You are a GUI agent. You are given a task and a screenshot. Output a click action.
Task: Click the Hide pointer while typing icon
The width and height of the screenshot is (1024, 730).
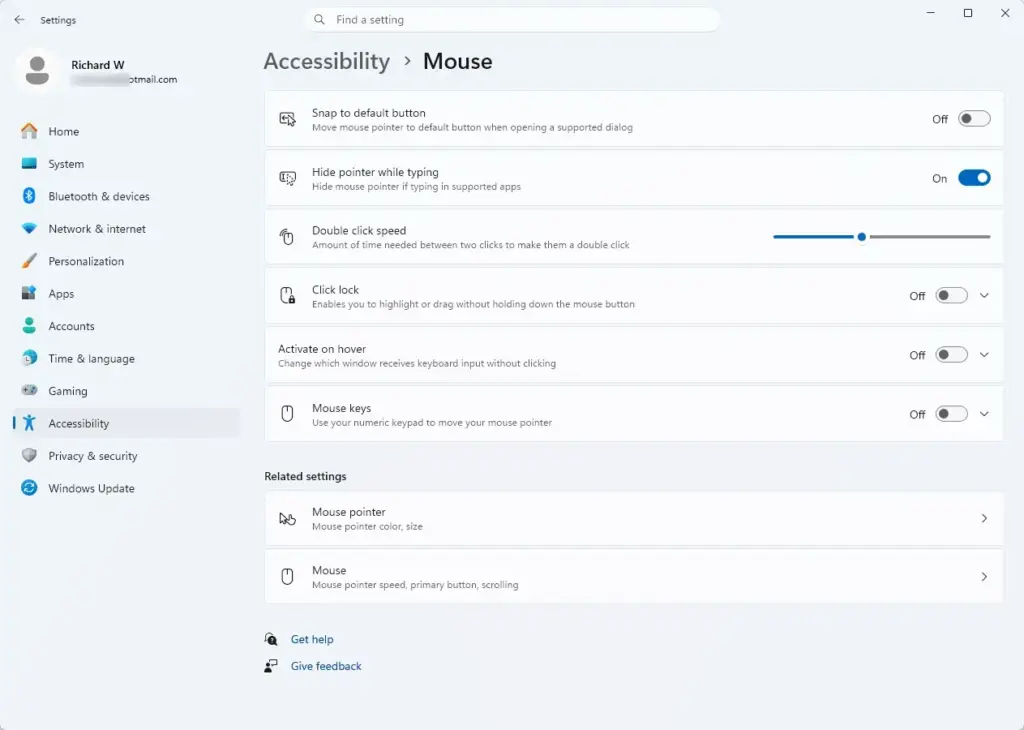[x=287, y=178]
